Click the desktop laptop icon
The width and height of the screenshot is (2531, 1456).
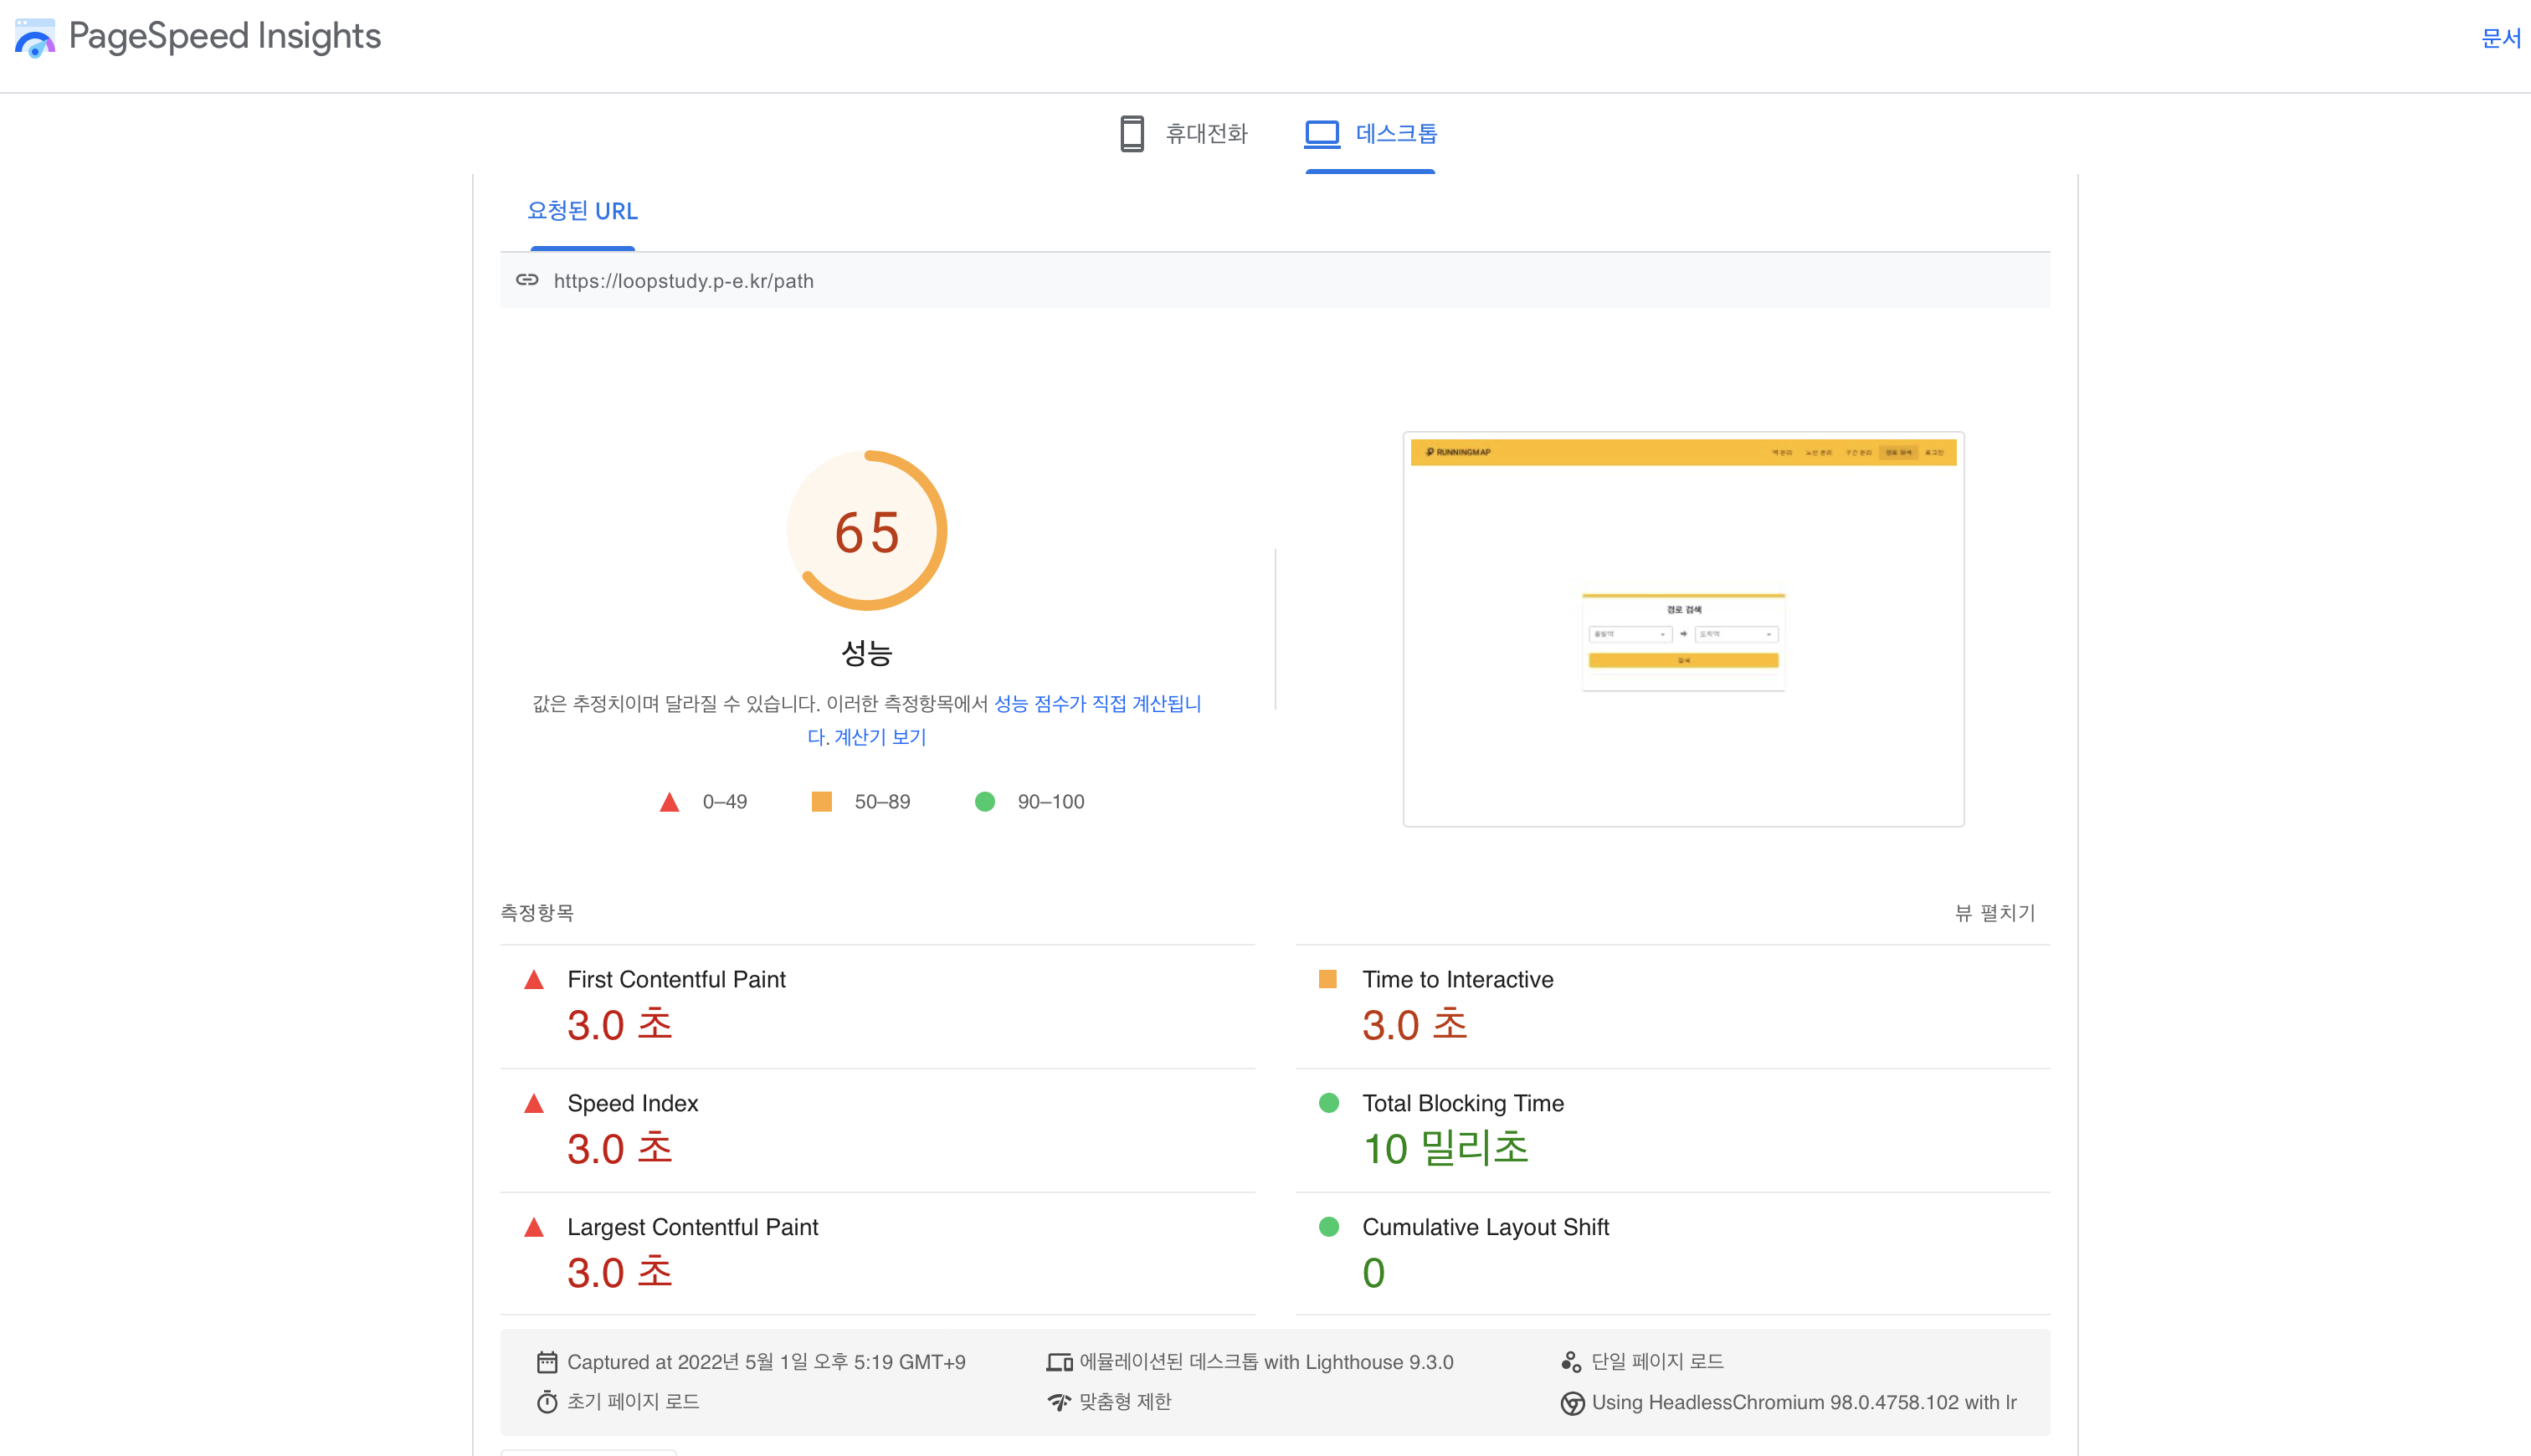click(1321, 133)
